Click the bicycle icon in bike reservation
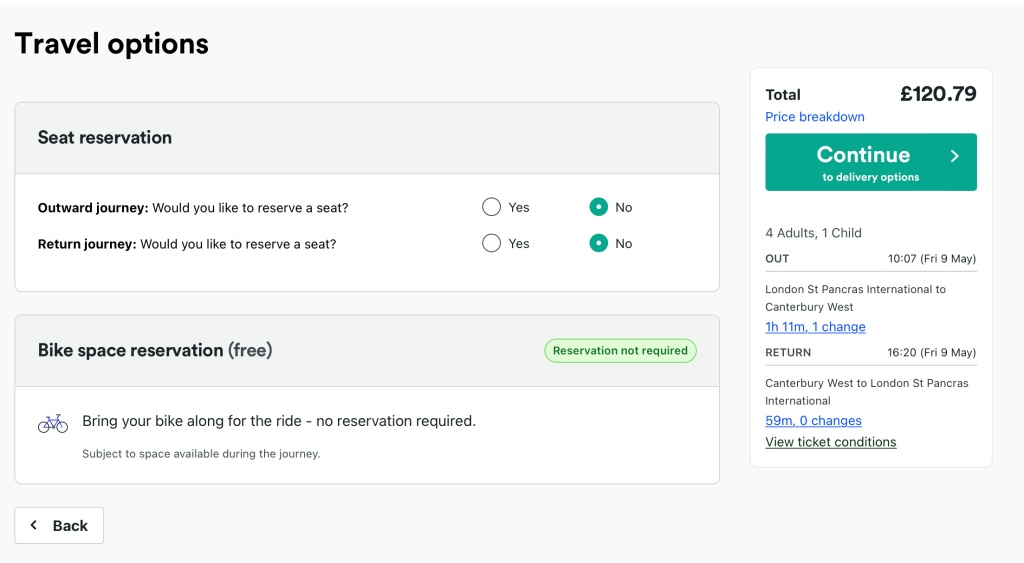The image size is (1024, 563). pyautogui.click(x=53, y=424)
